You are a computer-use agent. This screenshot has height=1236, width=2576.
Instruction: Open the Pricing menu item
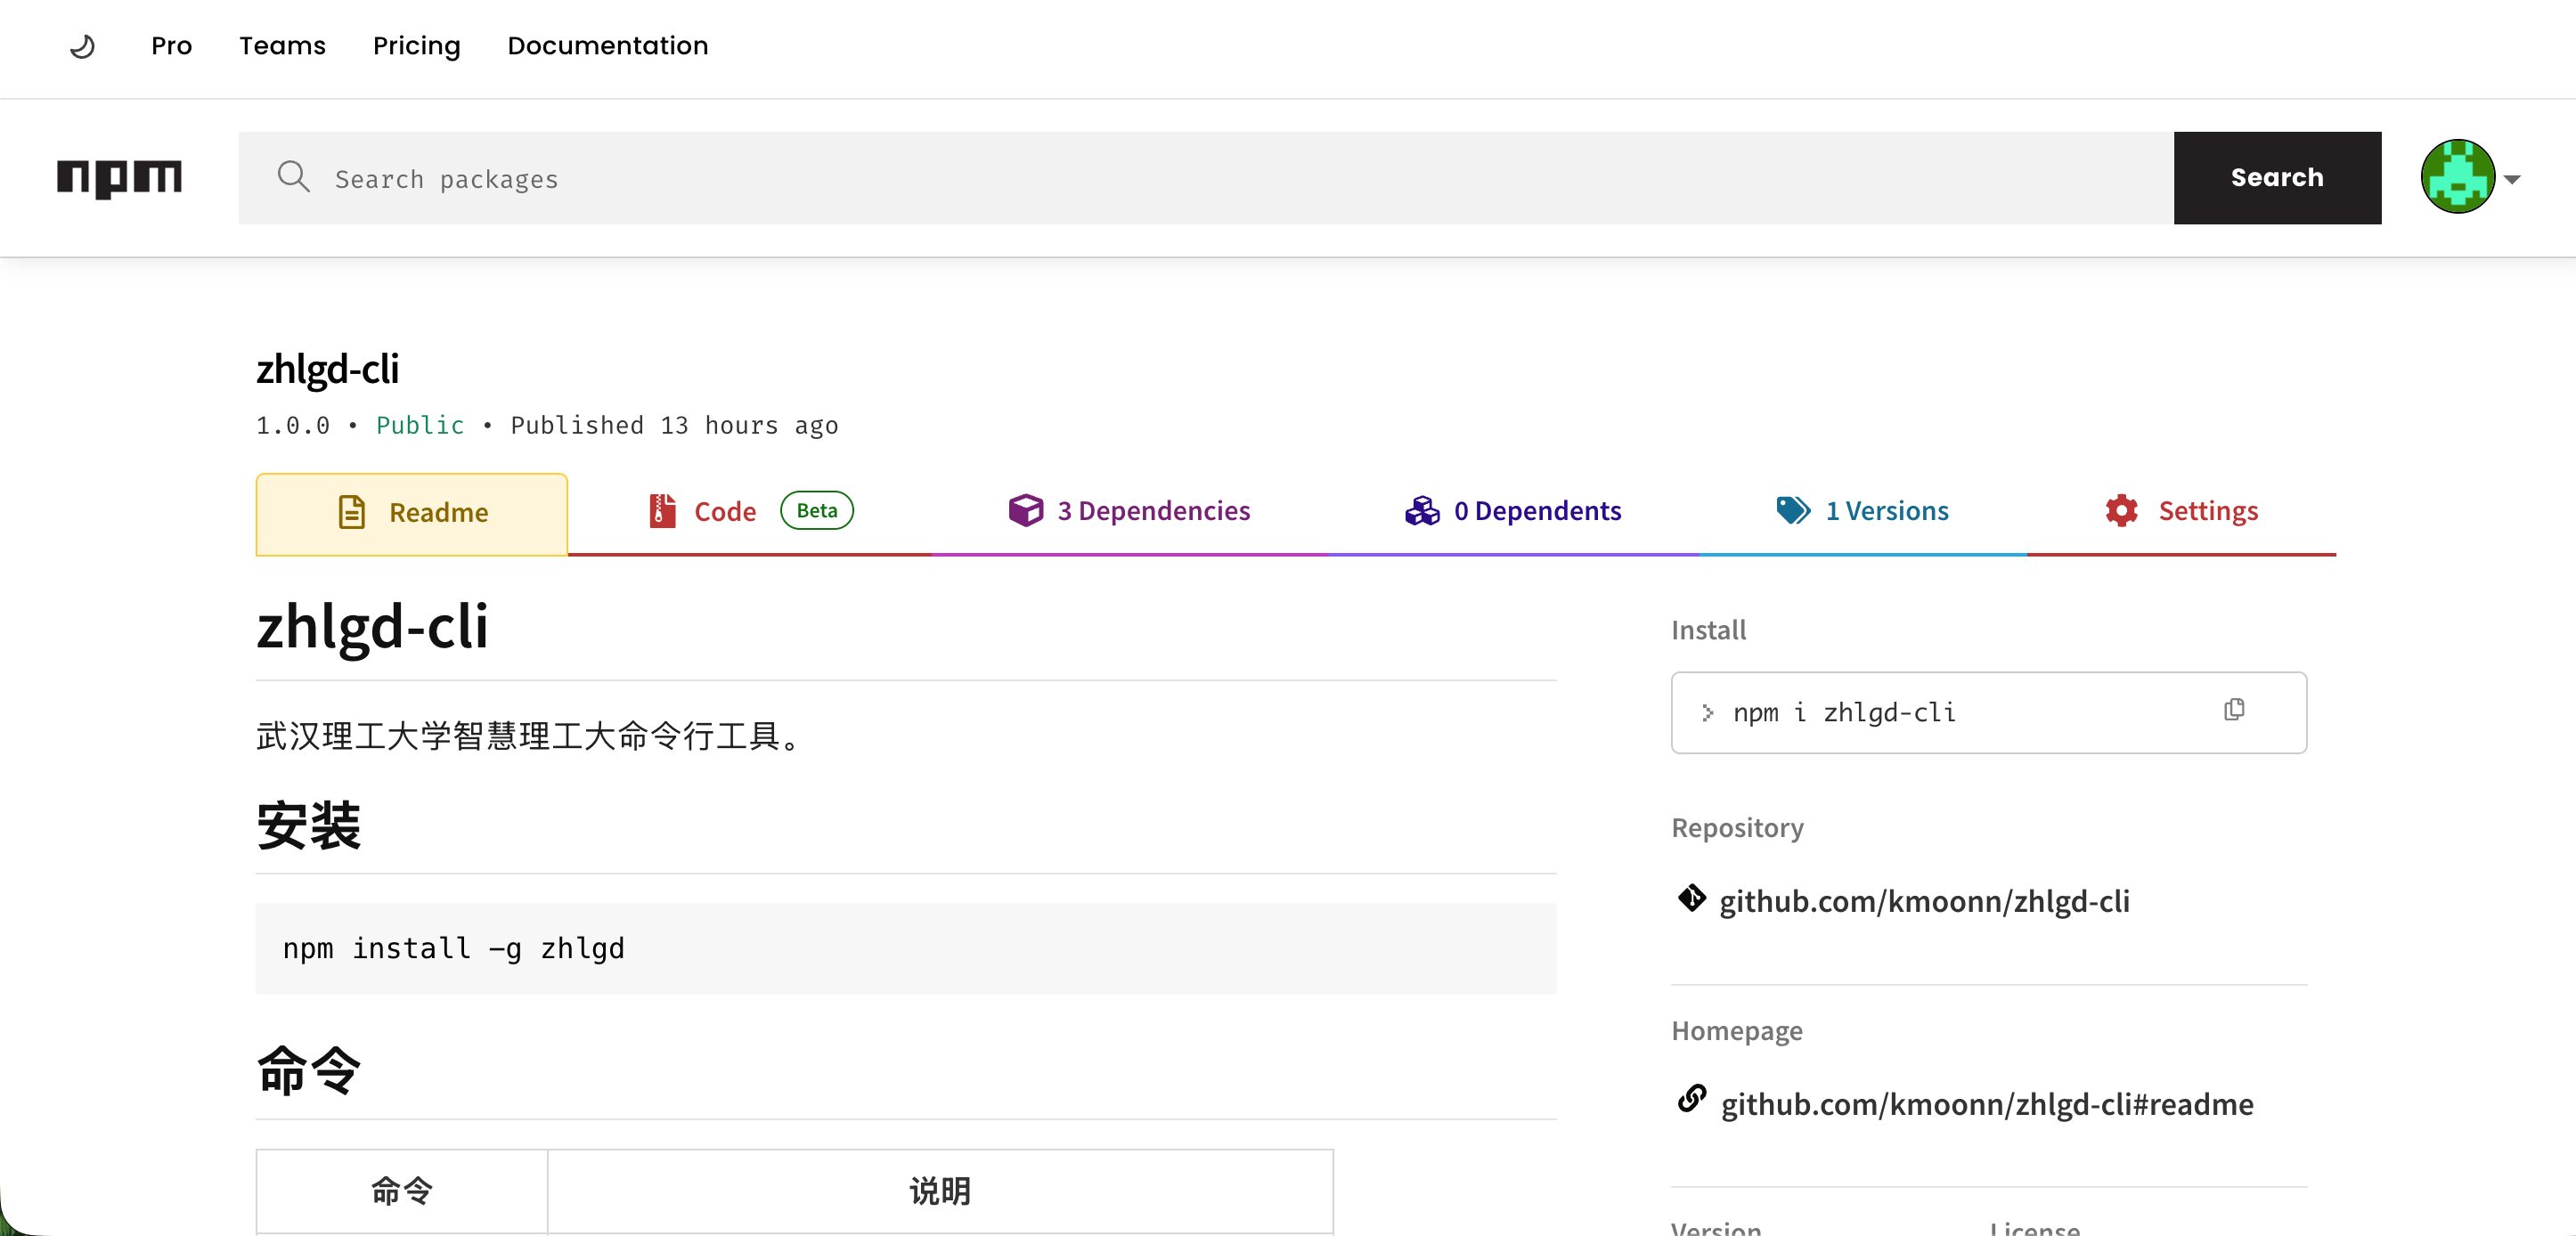pos(416,46)
